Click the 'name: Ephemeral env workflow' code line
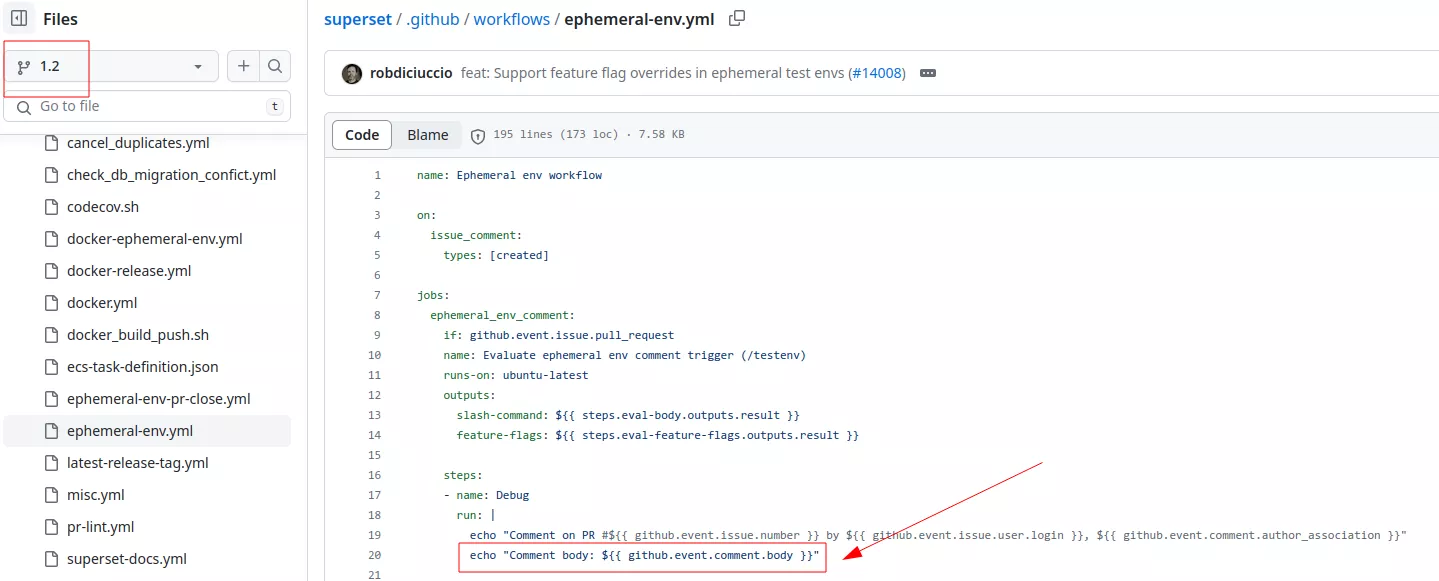The height and width of the screenshot is (581, 1439). (x=509, y=175)
